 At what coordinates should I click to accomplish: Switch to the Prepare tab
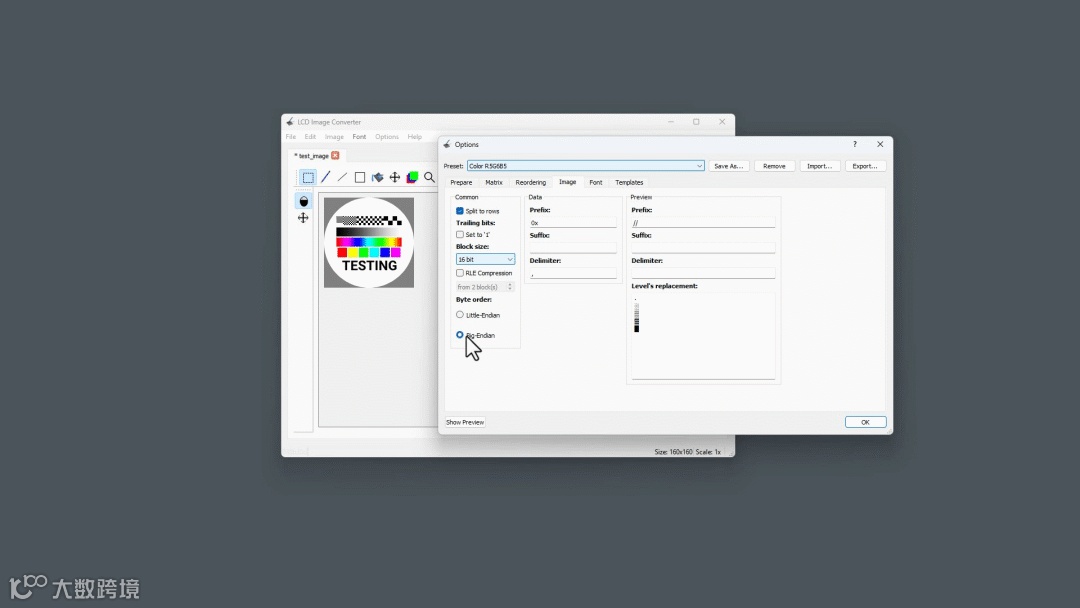(461, 182)
